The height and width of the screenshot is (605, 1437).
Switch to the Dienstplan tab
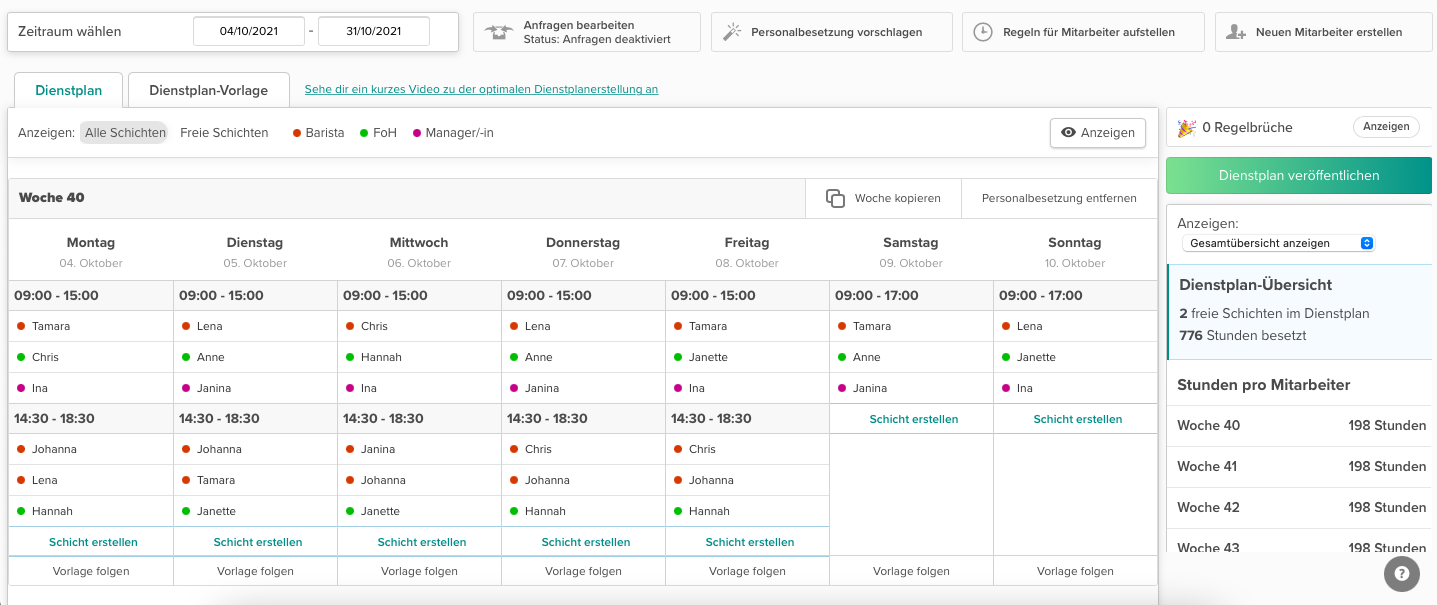(69, 90)
